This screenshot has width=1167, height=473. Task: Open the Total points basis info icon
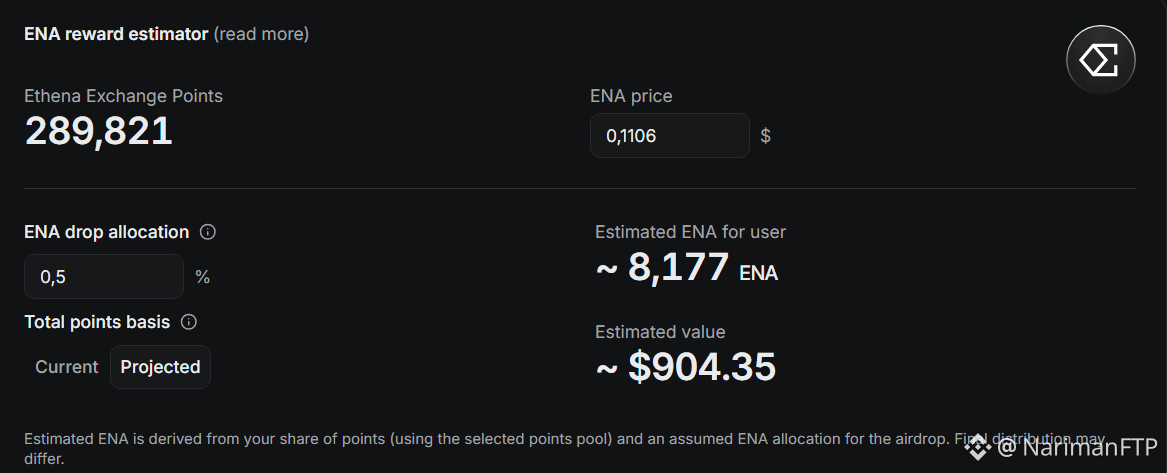tap(189, 322)
